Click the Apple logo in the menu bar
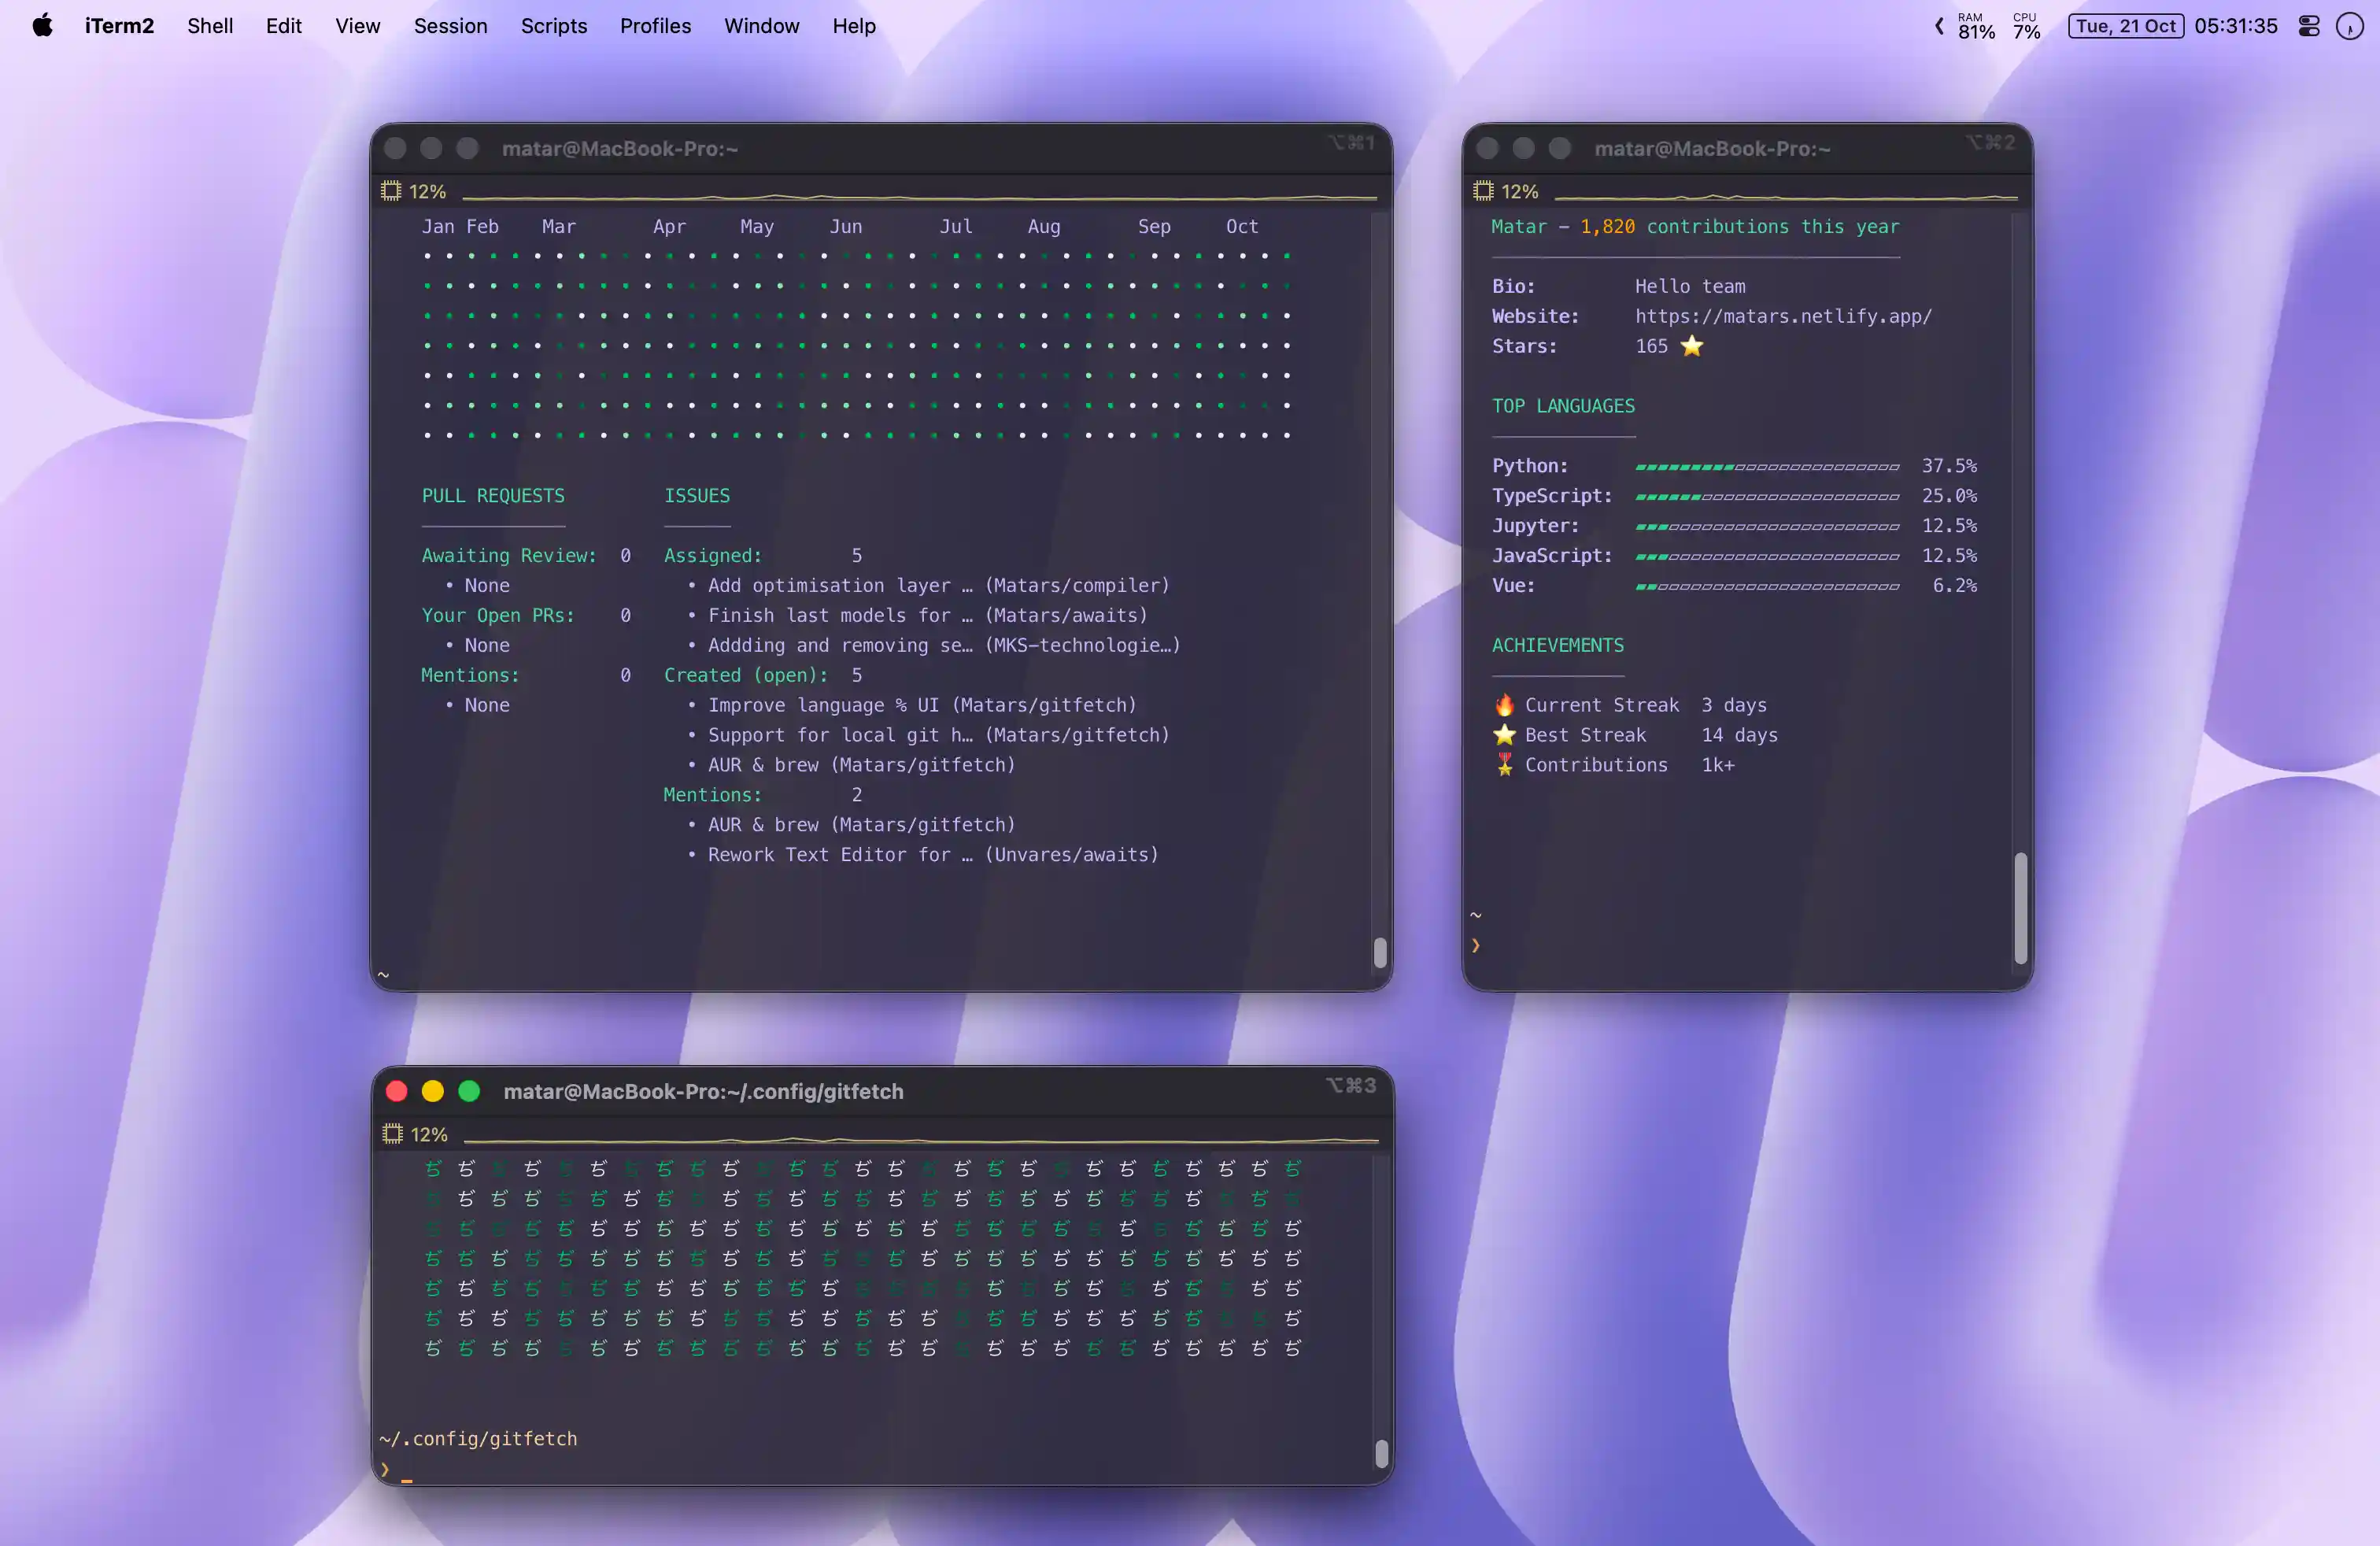This screenshot has height=1546, width=2380. pos(41,26)
